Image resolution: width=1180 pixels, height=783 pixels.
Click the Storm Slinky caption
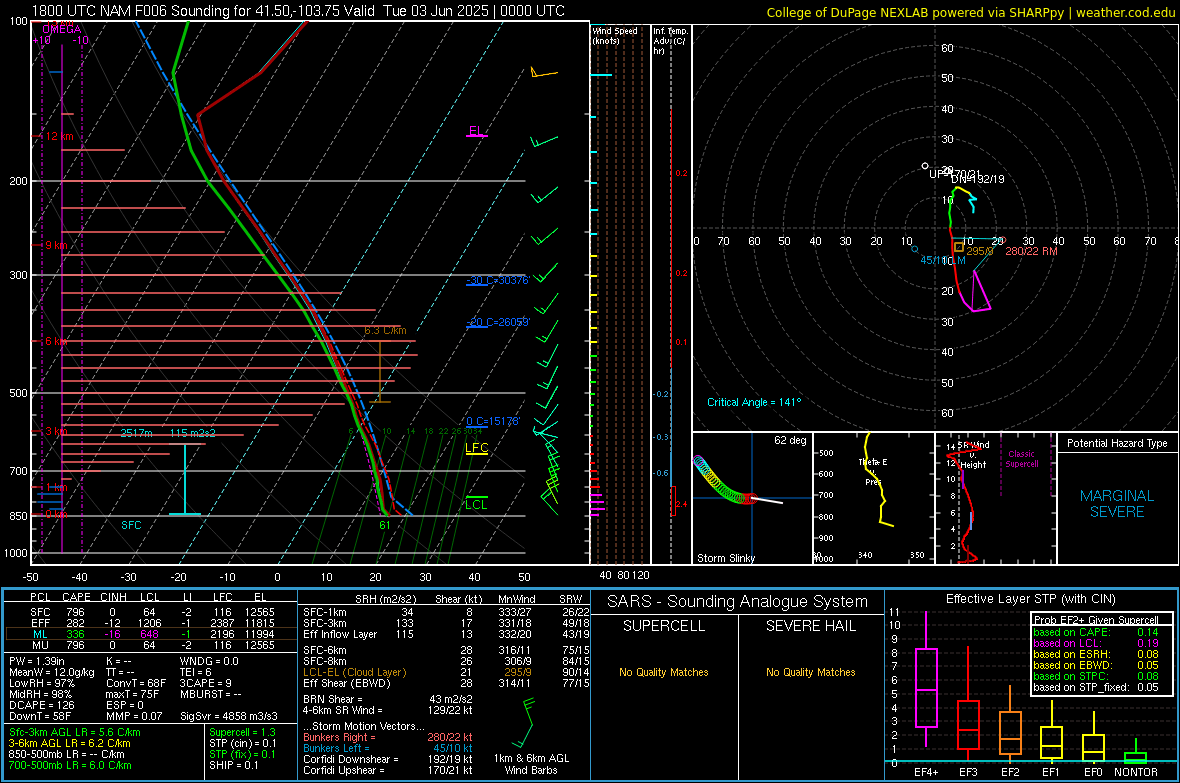[725, 558]
